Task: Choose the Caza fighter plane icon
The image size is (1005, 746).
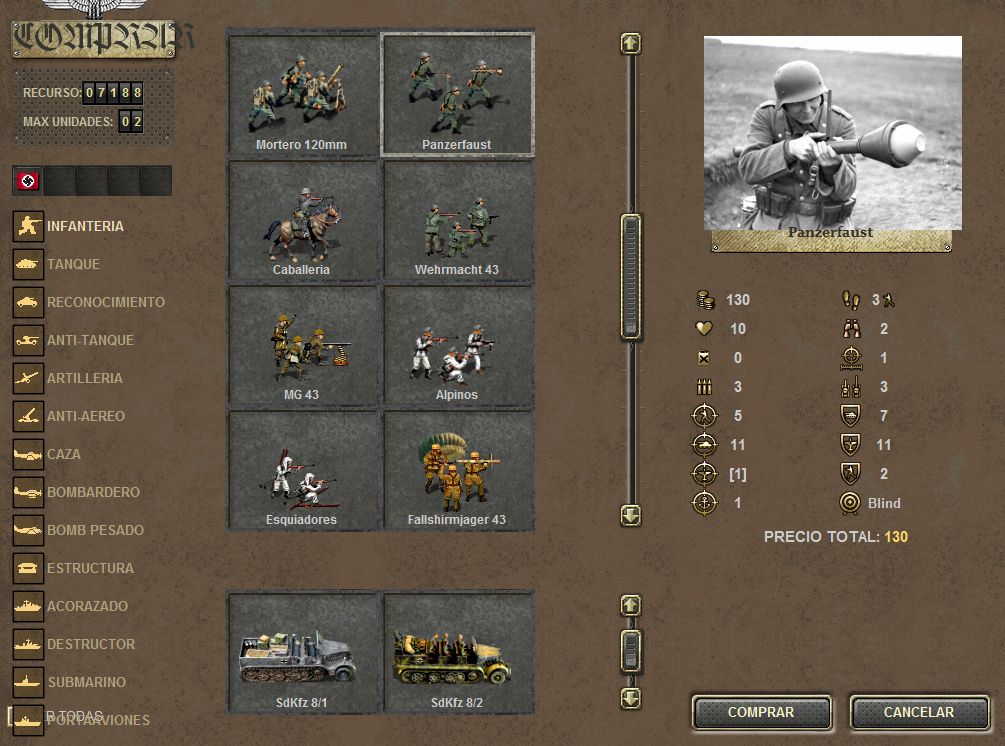Action: point(28,454)
